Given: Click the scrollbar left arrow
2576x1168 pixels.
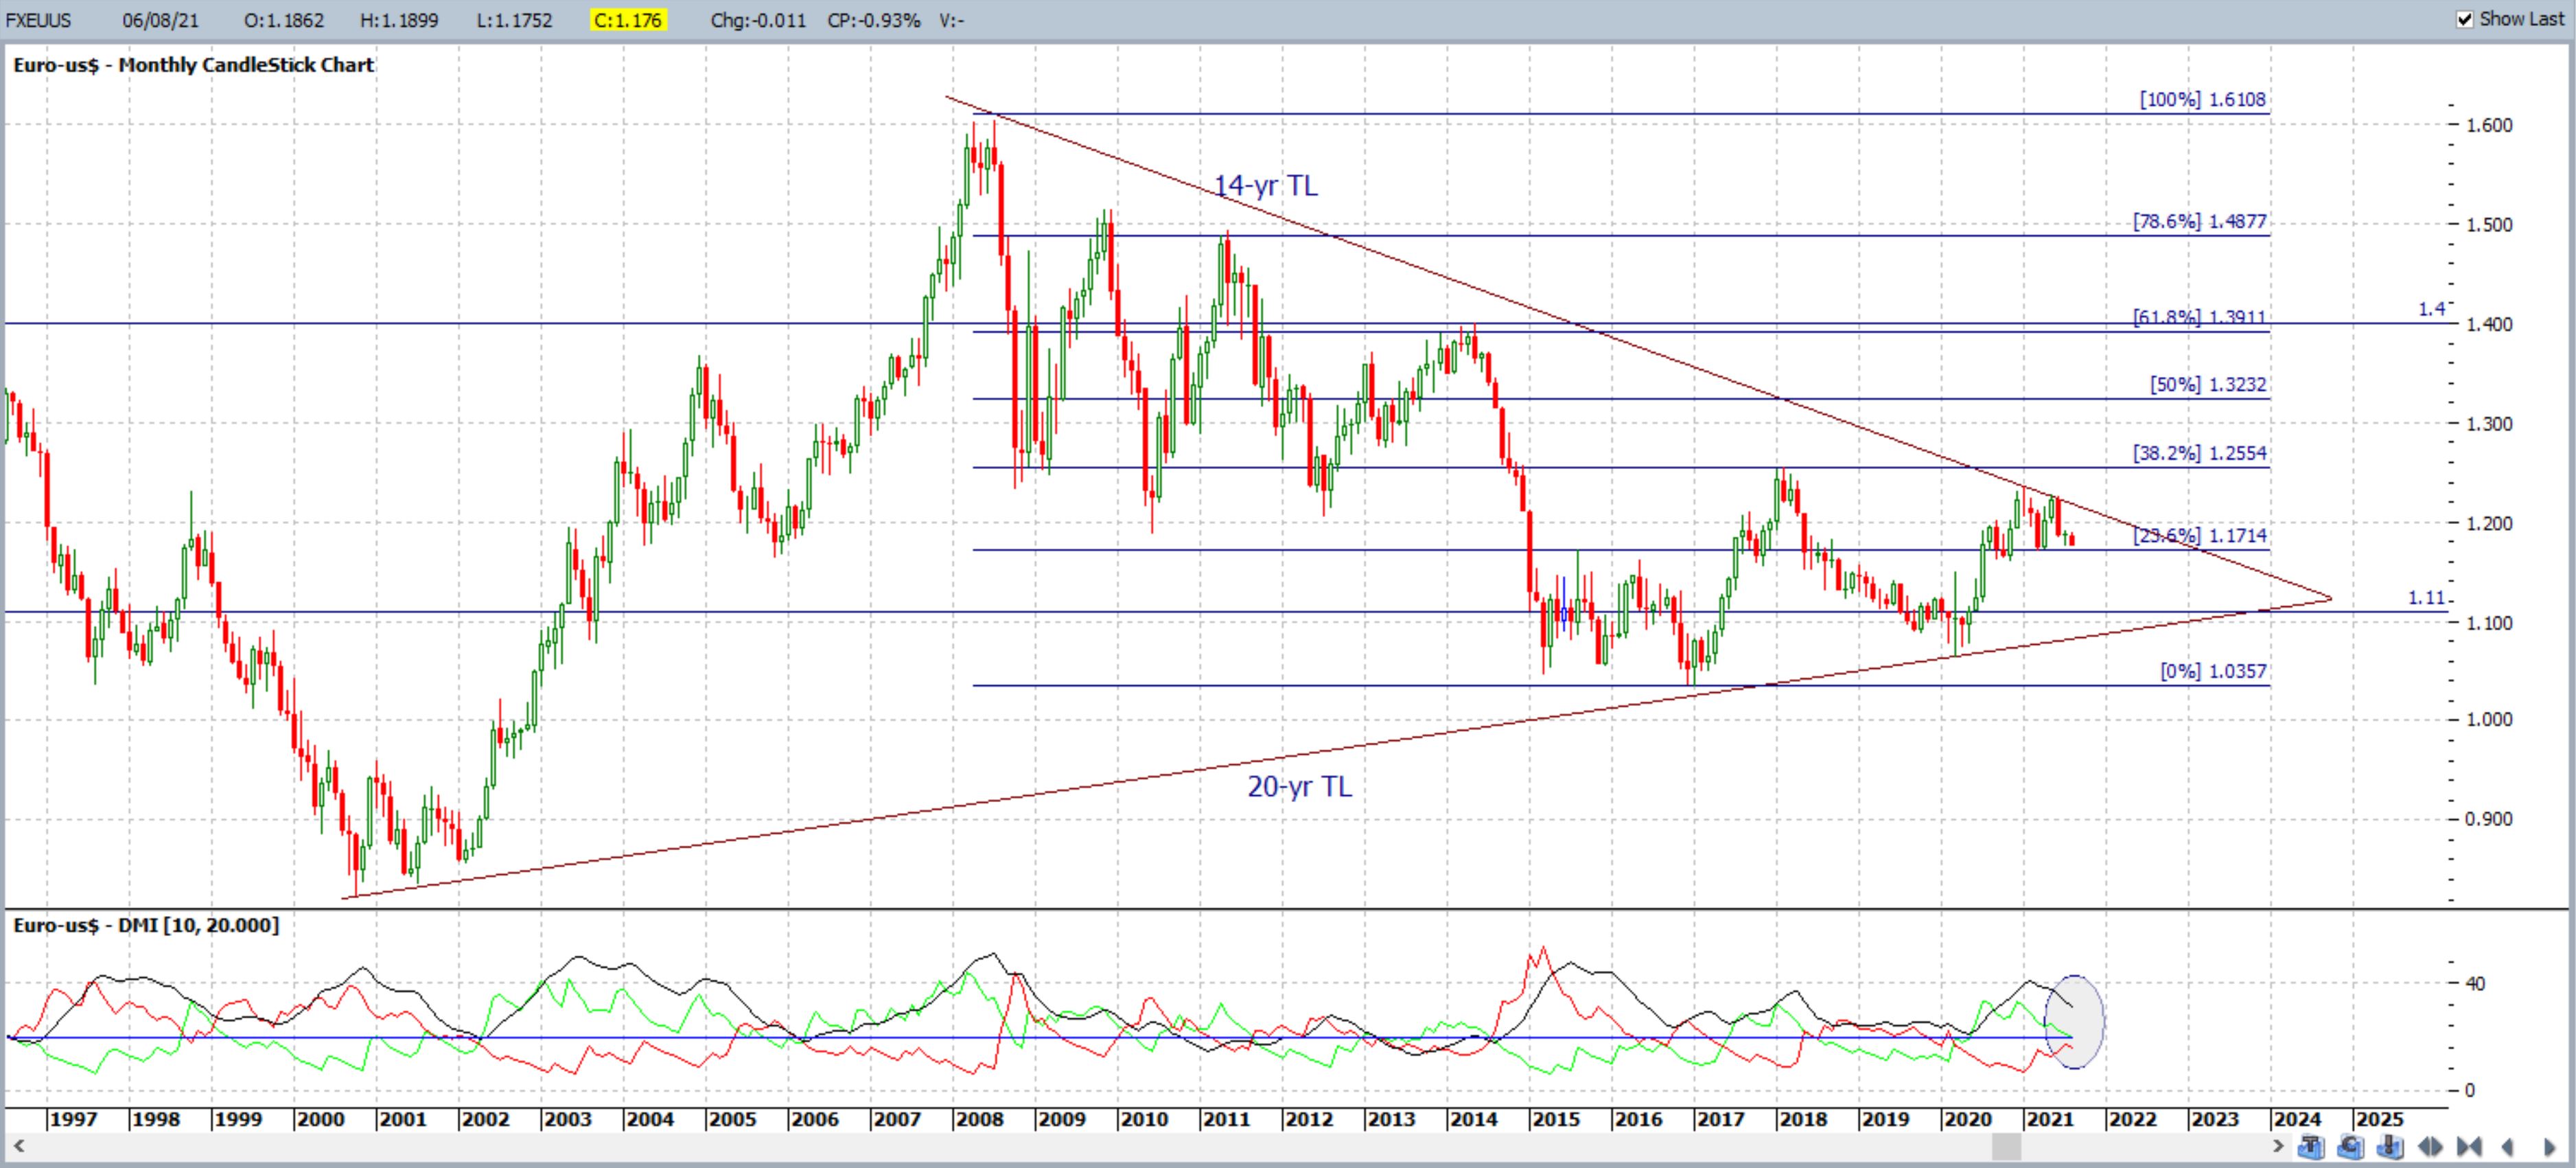Looking at the screenshot, I should 18,1145.
